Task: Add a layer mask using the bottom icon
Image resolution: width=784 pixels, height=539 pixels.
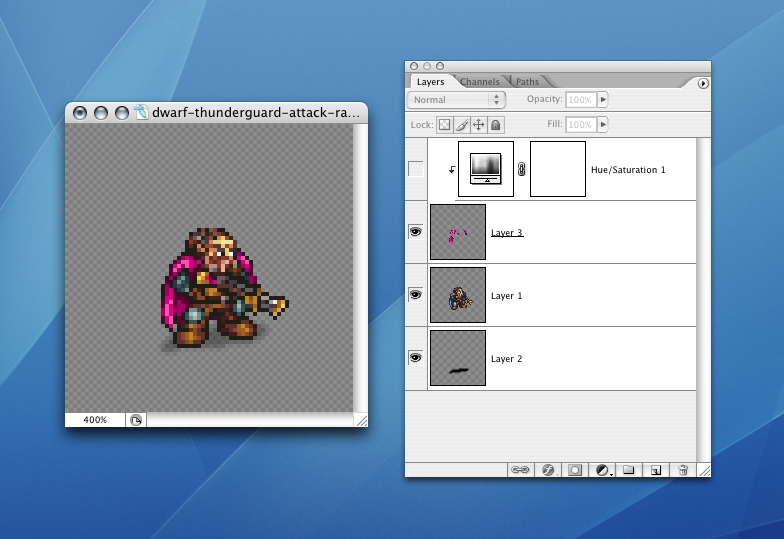Action: tap(575, 470)
